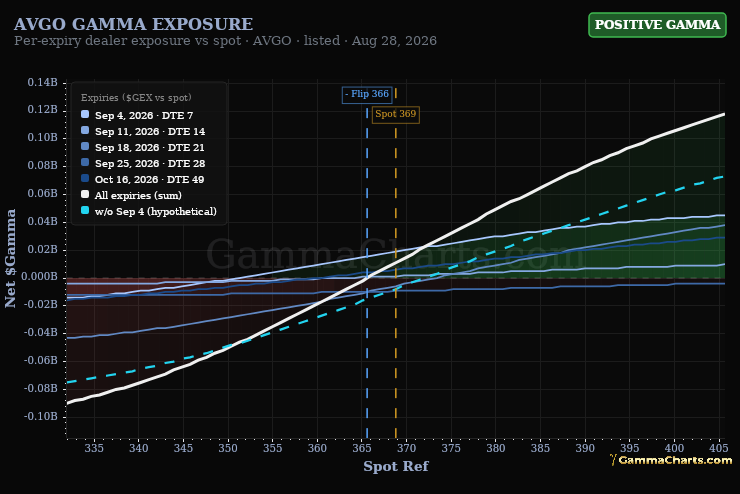This screenshot has width=740, height=494.
Task: Click the Sep 4, 2026 legend swatch
Action: [85, 114]
